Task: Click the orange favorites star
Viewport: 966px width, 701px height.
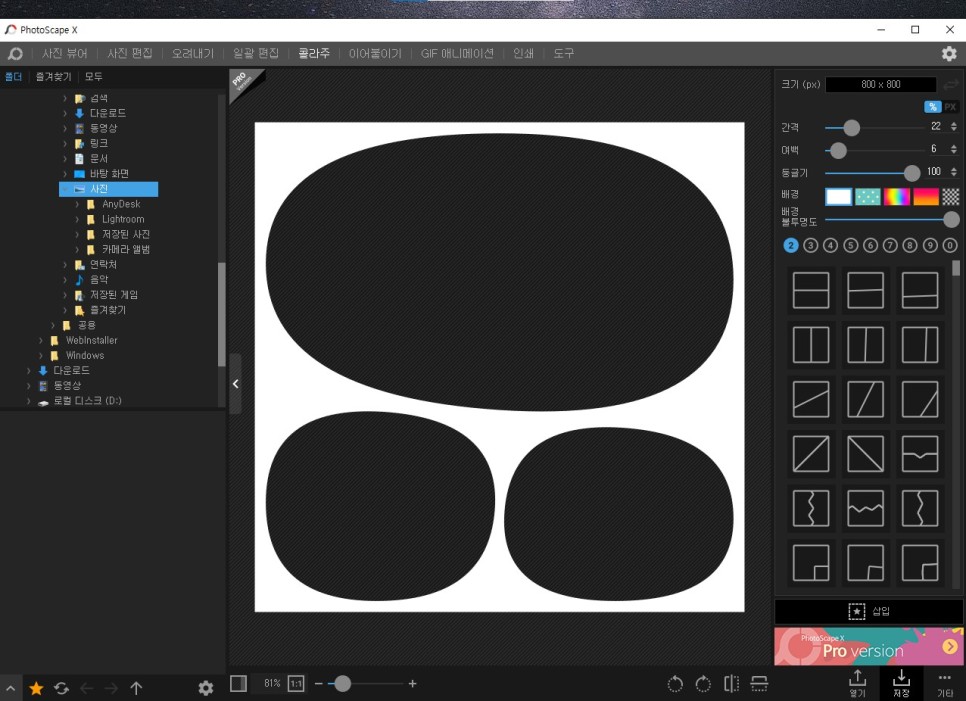Action: (36, 688)
